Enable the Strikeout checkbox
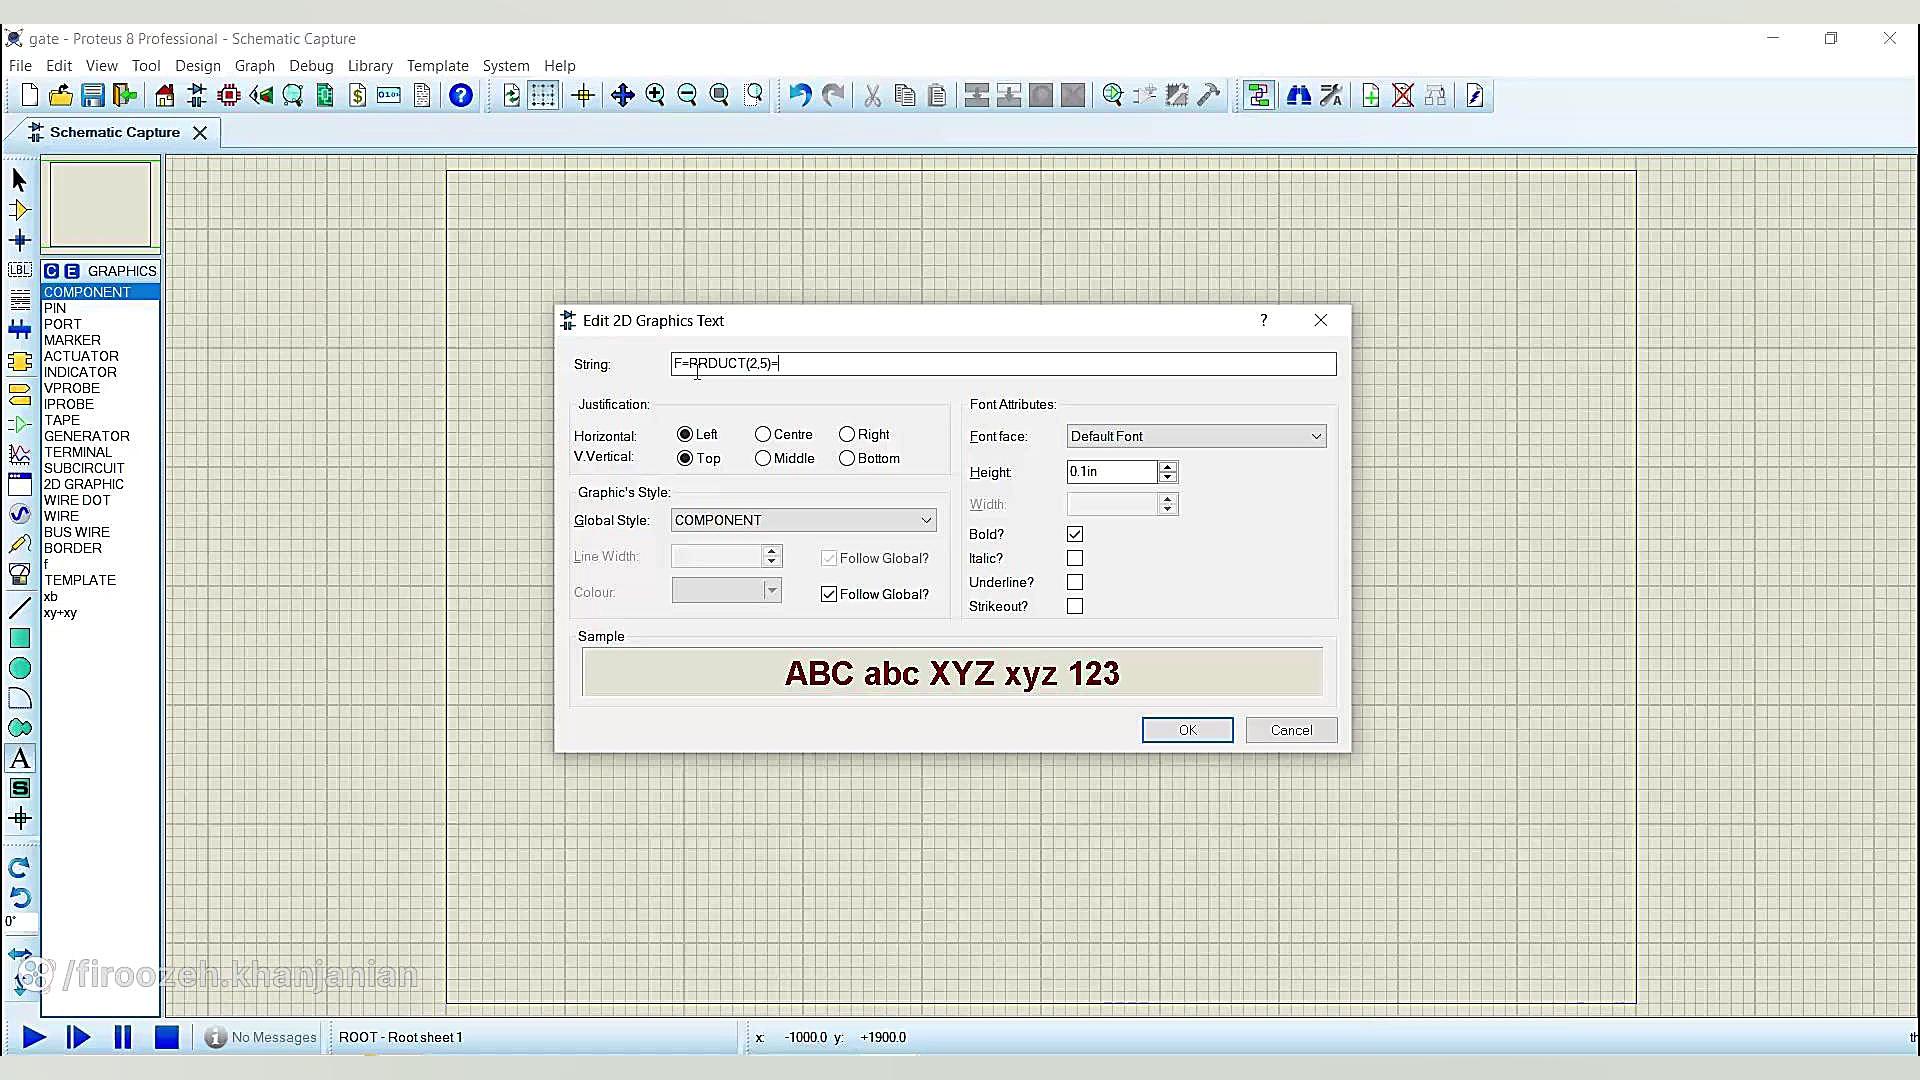Viewport: 1920px width, 1080px height. [x=1075, y=606]
